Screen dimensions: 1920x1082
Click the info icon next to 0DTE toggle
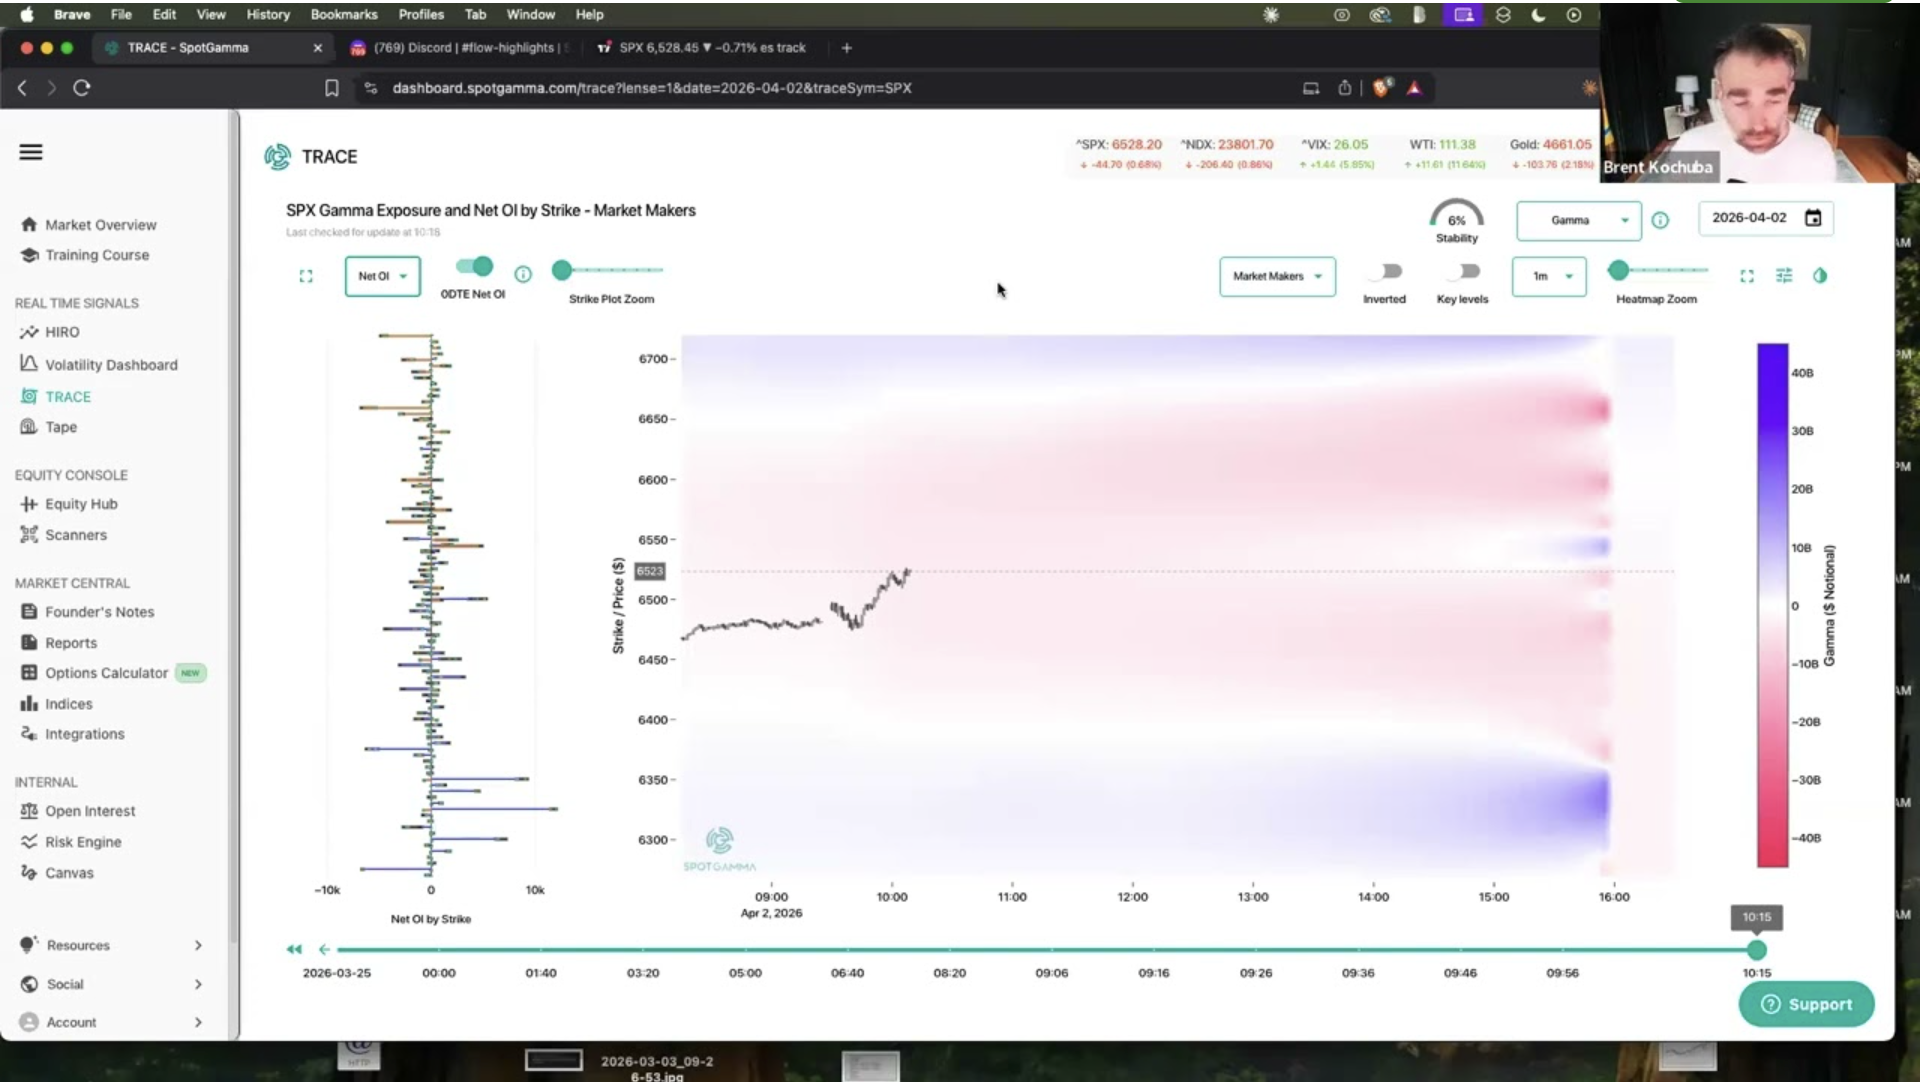coord(523,274)
